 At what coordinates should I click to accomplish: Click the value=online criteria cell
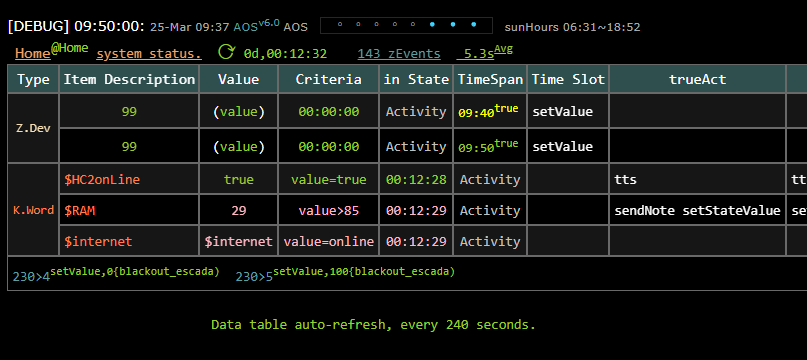[328, 241]
